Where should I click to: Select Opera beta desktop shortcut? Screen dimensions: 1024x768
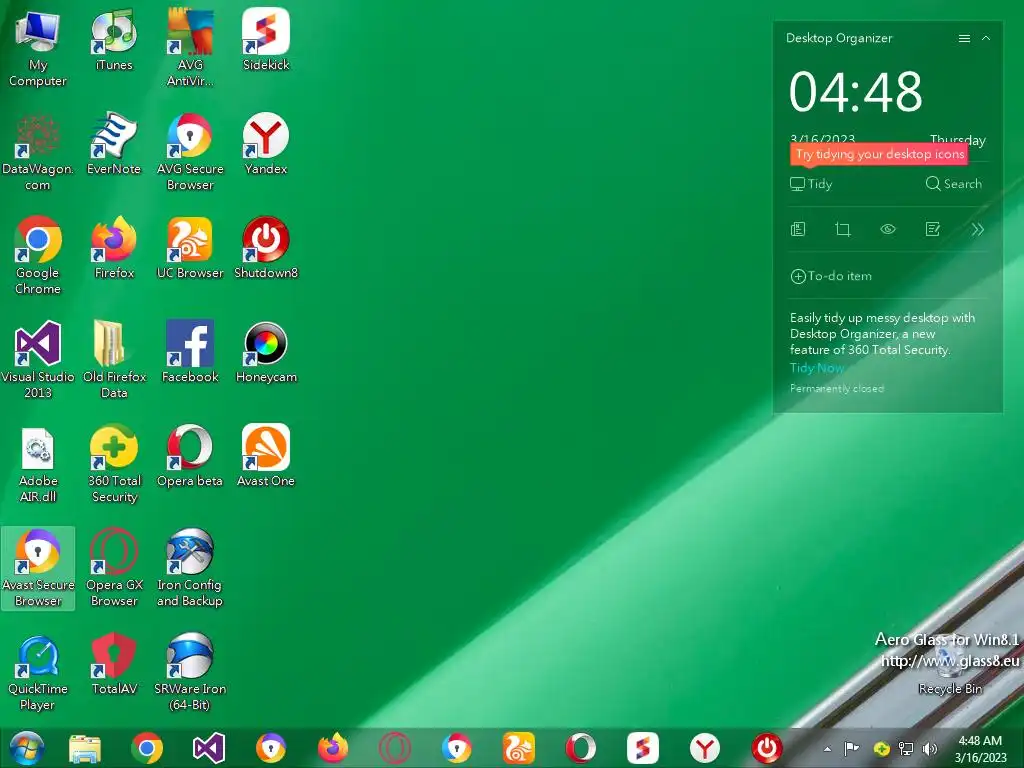pyautogui.click(x=190, y=456)
